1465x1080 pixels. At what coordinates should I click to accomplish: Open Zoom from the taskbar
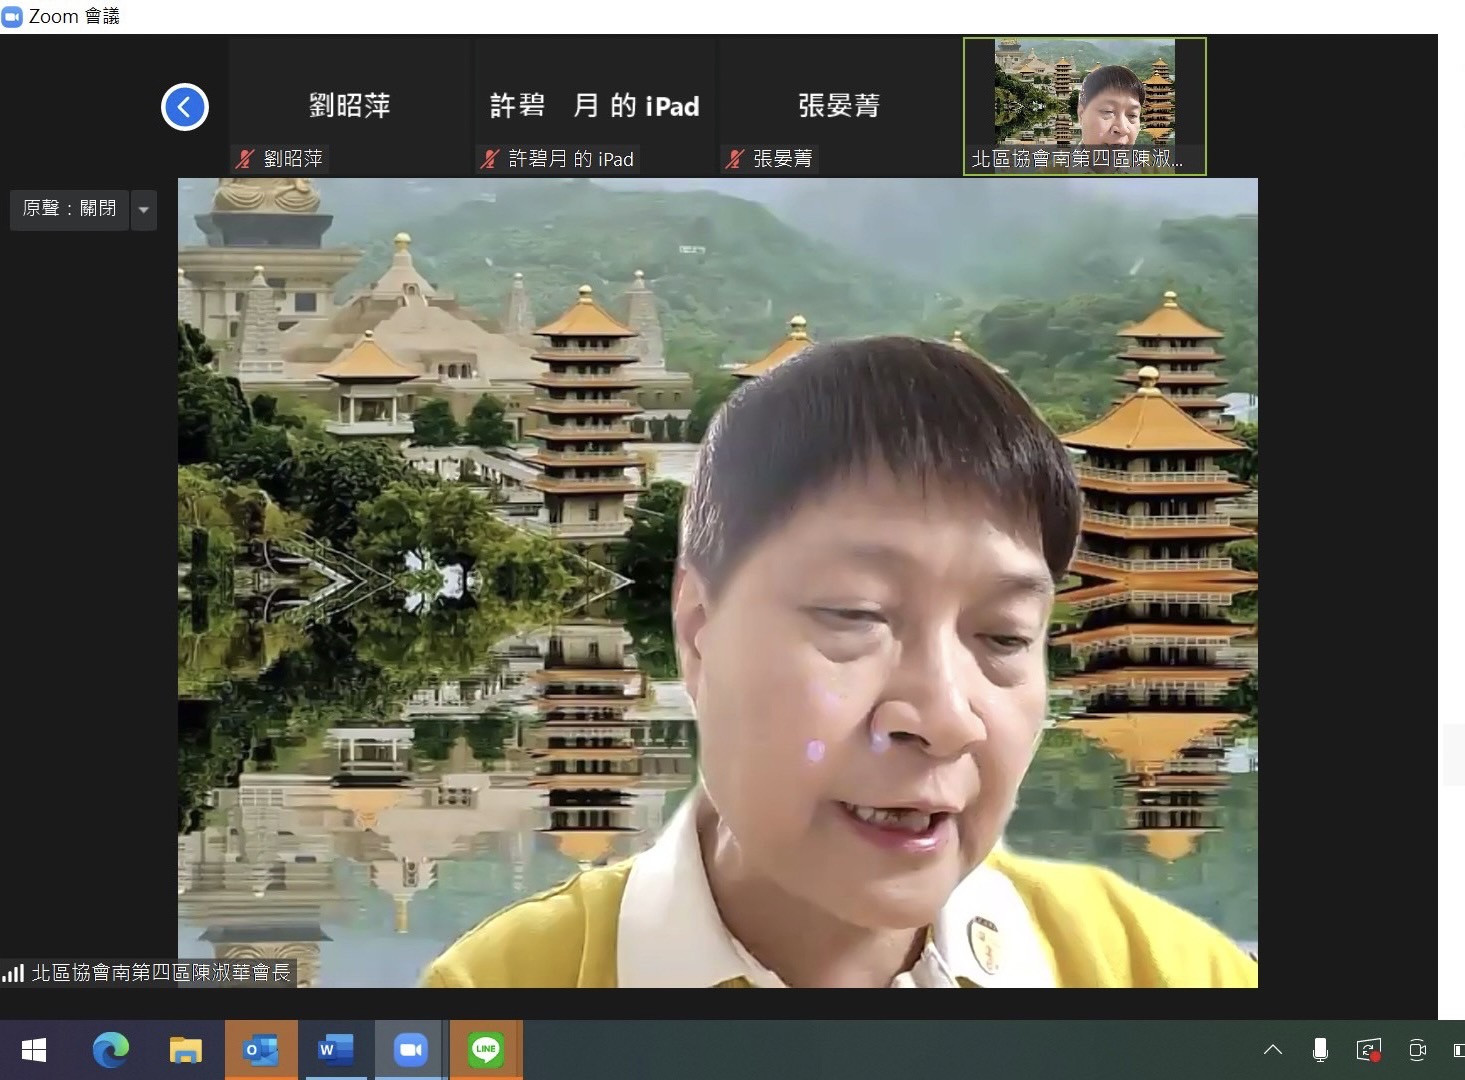[410, 1050]
